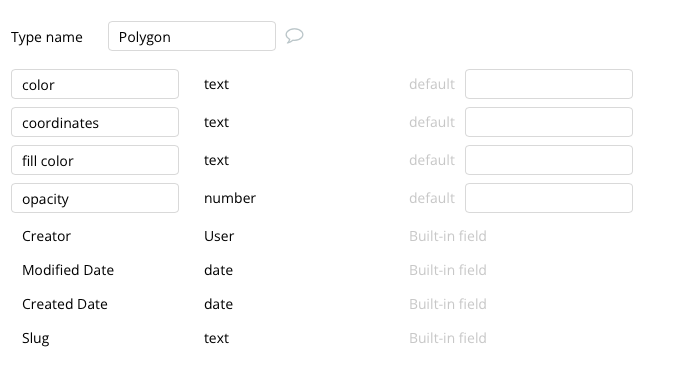Viewport: 675px width, 365px height.
Task: Select the fill color field name box
Action: coord(95,160)
